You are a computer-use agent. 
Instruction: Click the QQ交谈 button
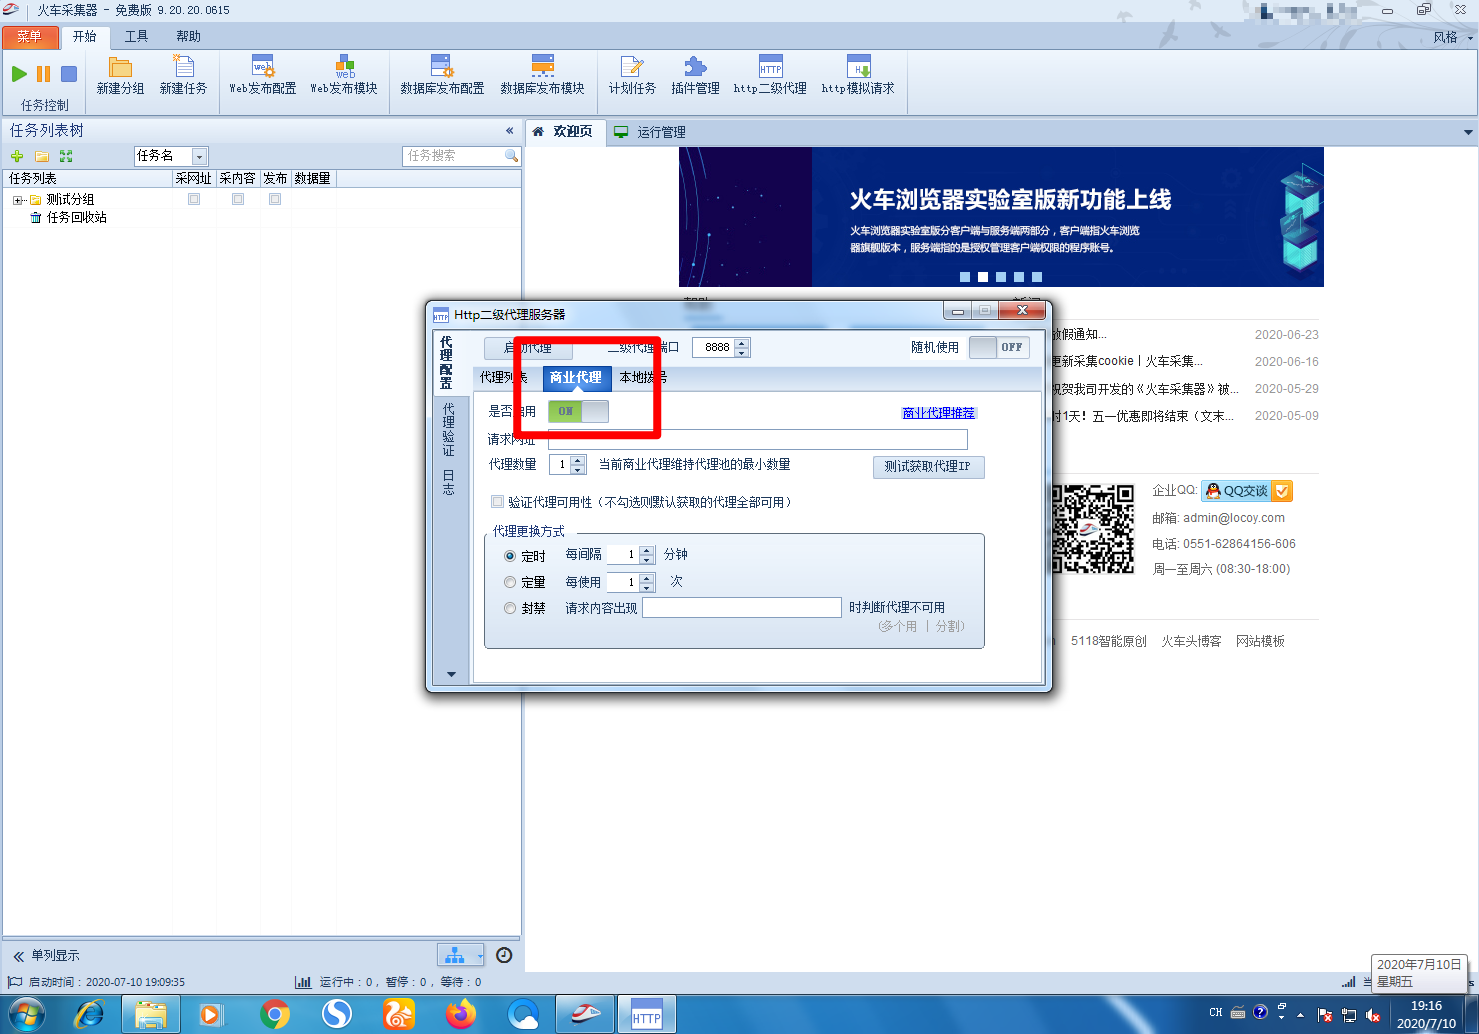(x=1247, y=491)
